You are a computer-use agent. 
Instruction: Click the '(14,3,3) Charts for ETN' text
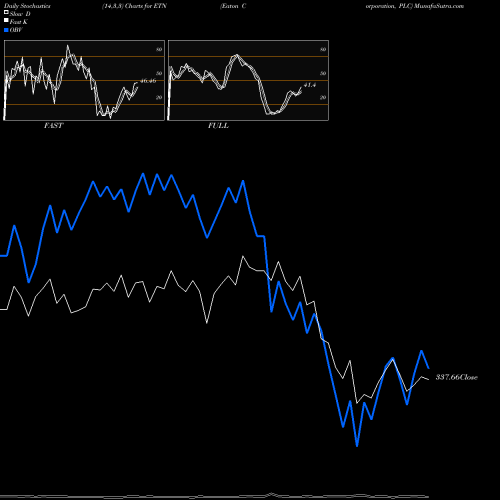(134, 6)
